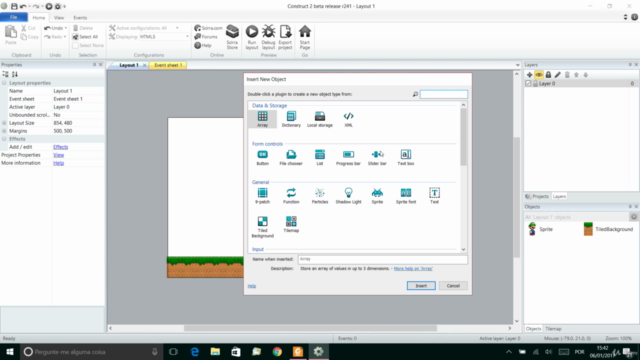Click the Run layout ribbon icon
This screenshot has height=360, width=640.
coord(252,37)
